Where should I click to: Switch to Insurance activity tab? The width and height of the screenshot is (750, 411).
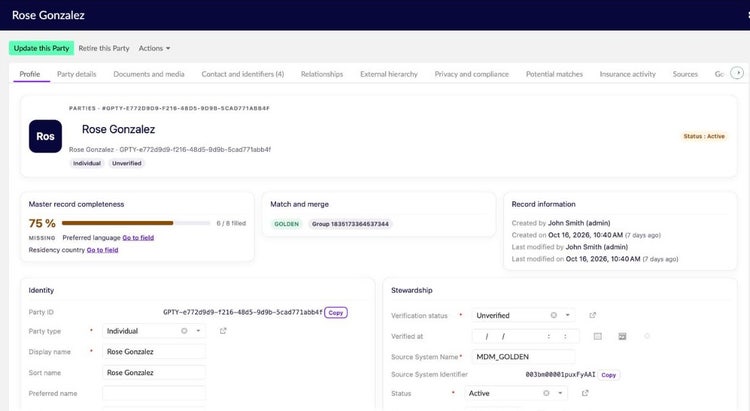(628, 74)
